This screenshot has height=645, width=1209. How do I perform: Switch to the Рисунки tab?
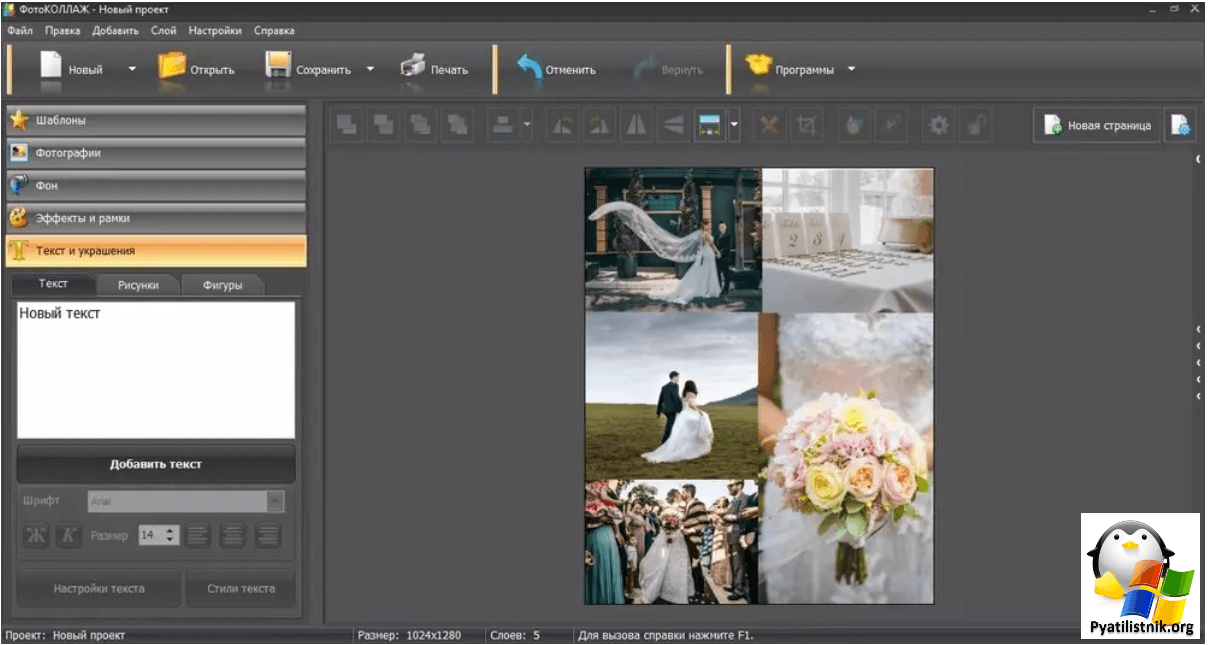(138, 285)
